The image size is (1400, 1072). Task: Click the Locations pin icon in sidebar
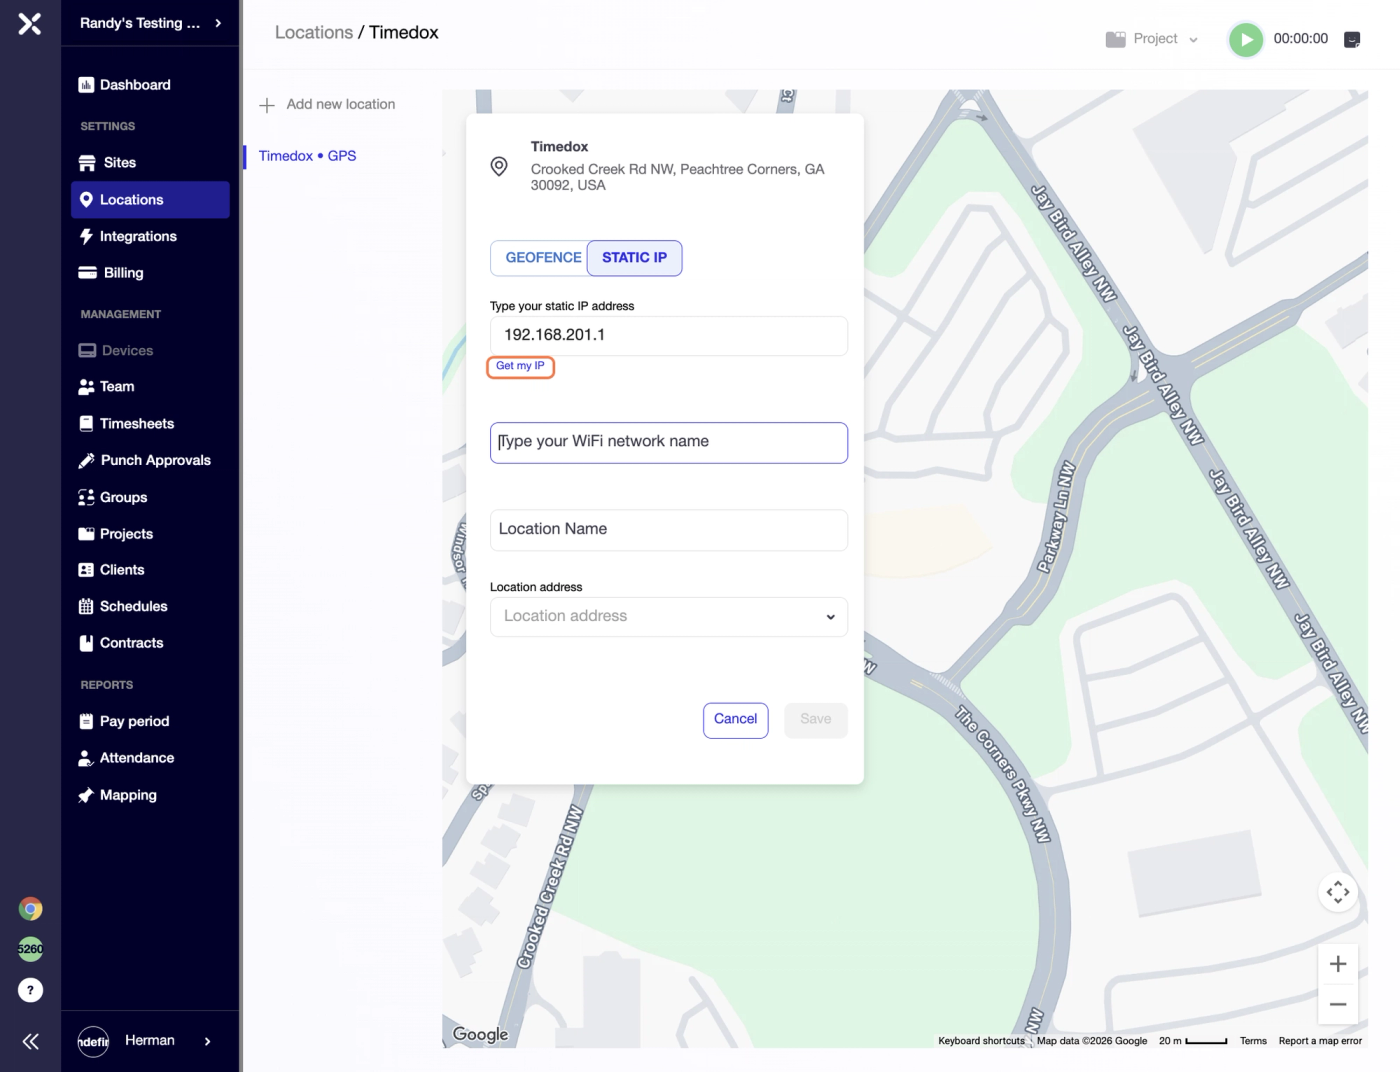[86, 200]
